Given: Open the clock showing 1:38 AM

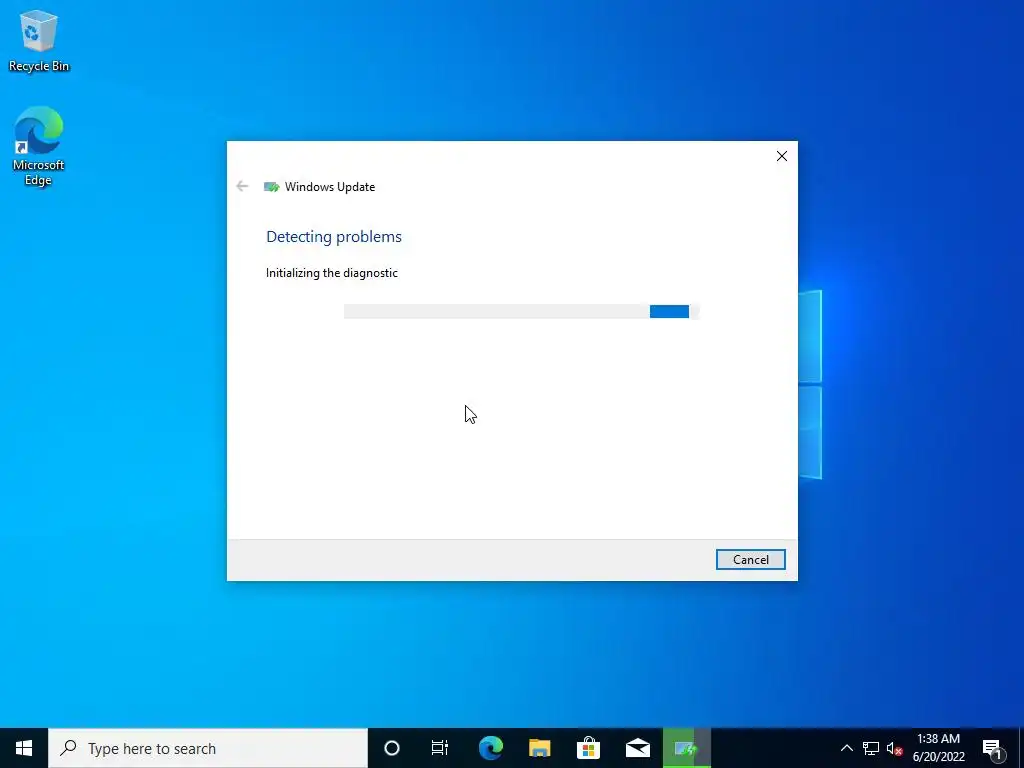Looking at the screenshot, I should click(938, 748).
